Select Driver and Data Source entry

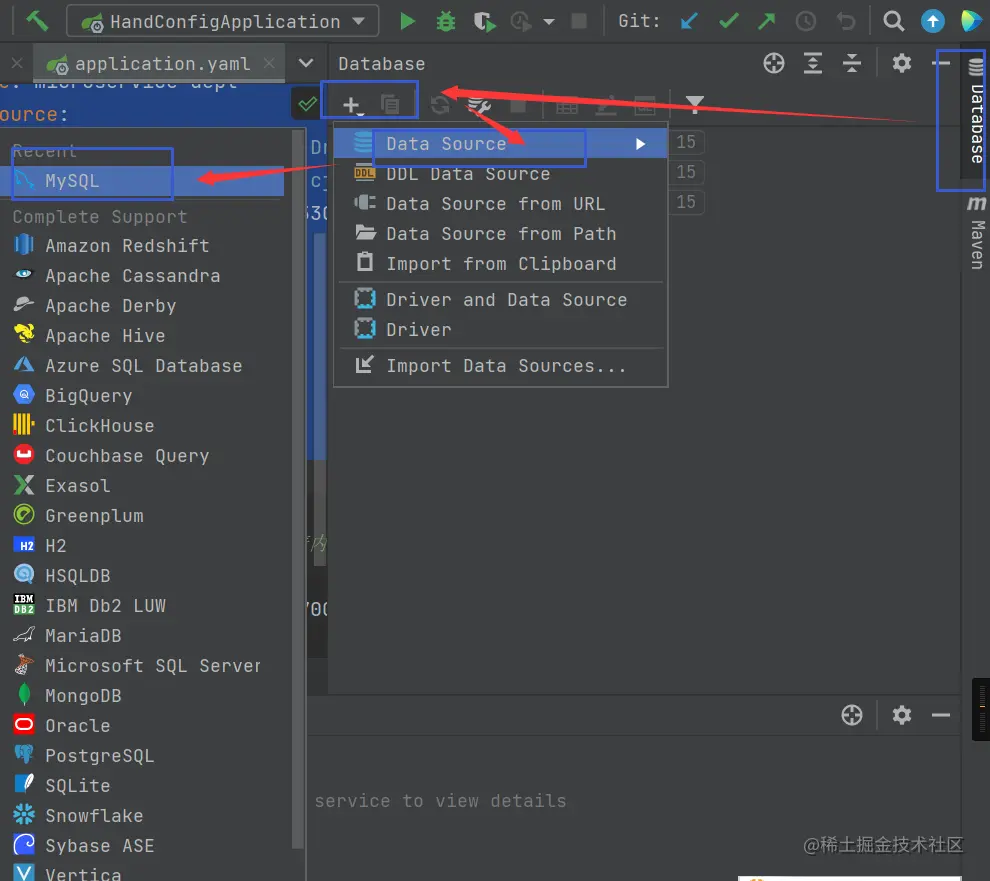click(500, 299)
